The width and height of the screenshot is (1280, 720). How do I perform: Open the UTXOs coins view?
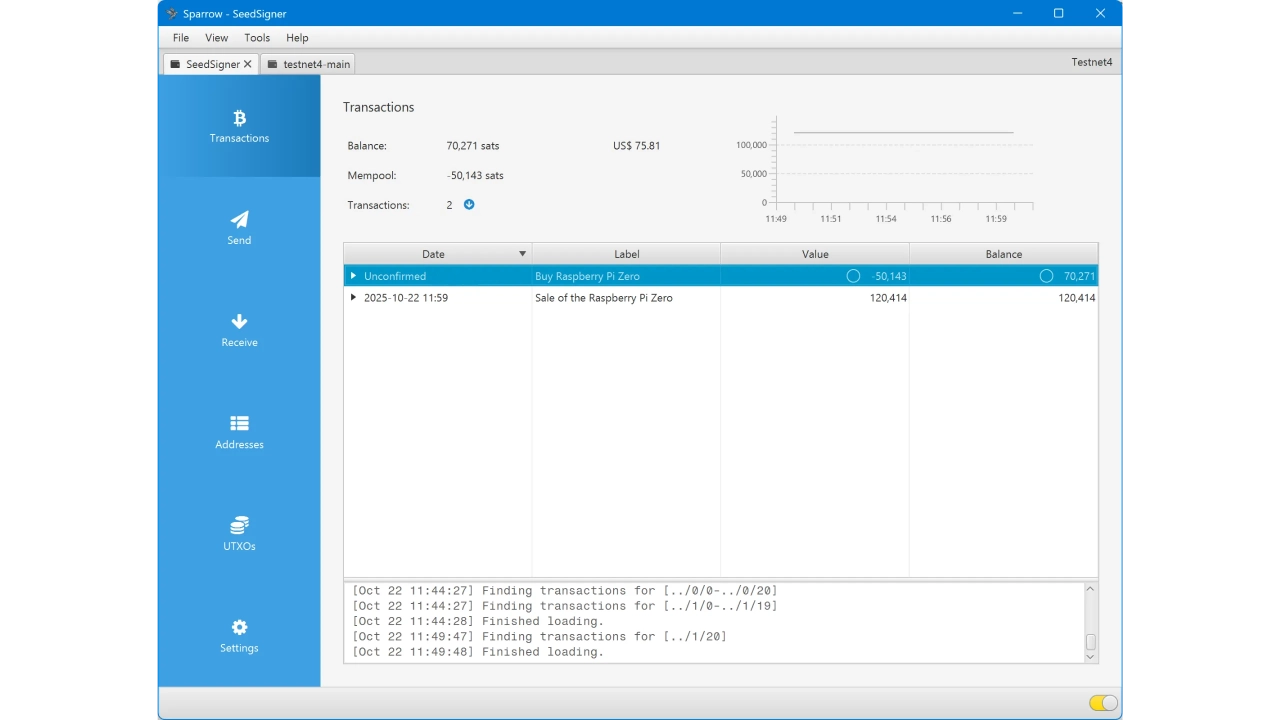point(239,534)
